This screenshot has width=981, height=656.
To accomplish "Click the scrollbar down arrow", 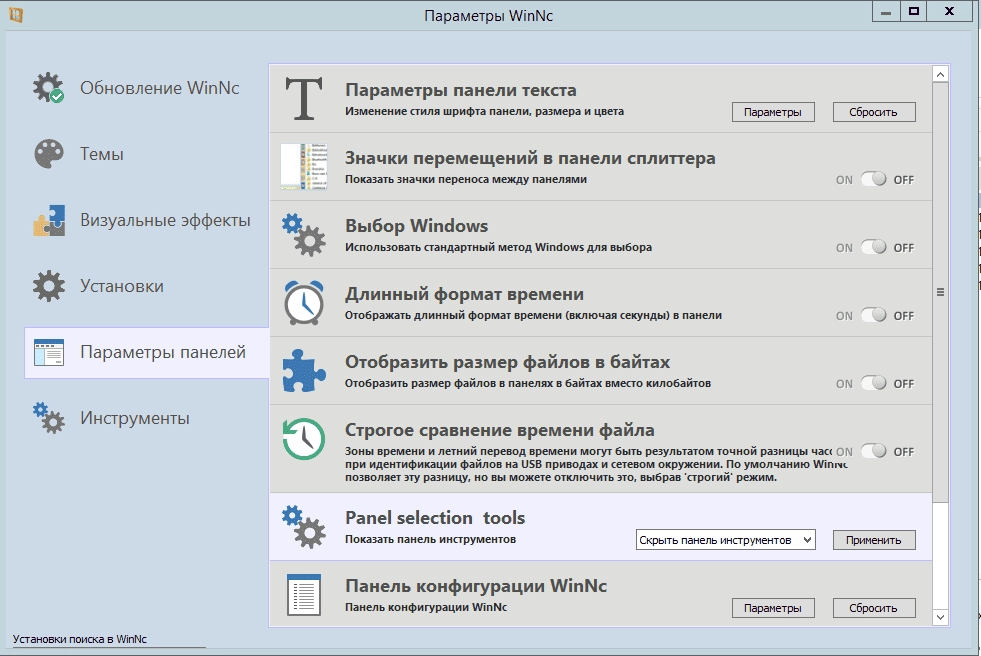I will click(940, 617).
